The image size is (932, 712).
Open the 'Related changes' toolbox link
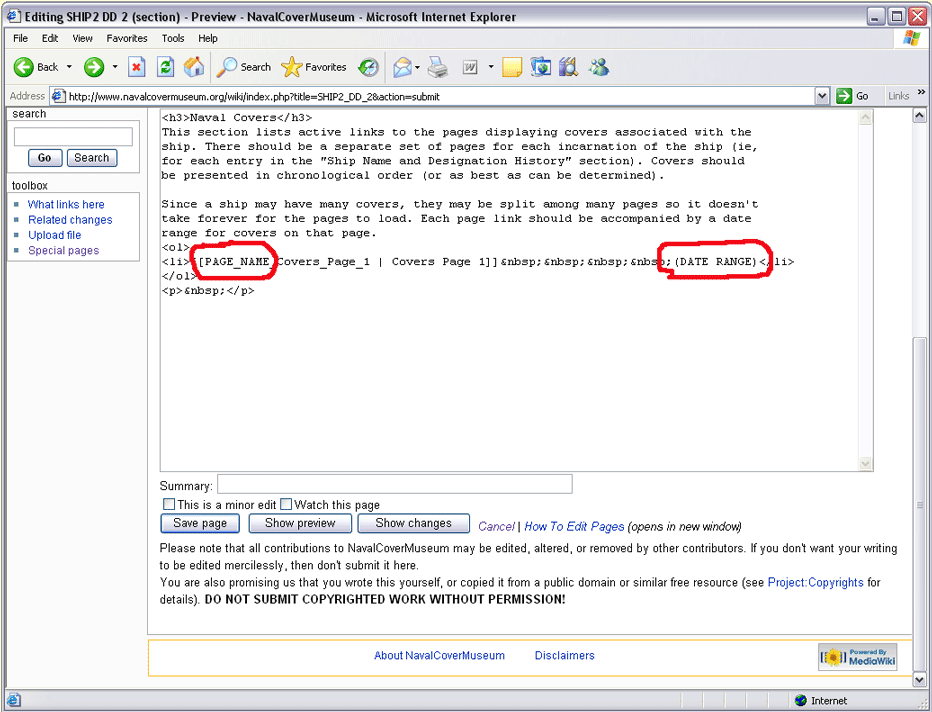pyautogui.click(x=70, y=220)
